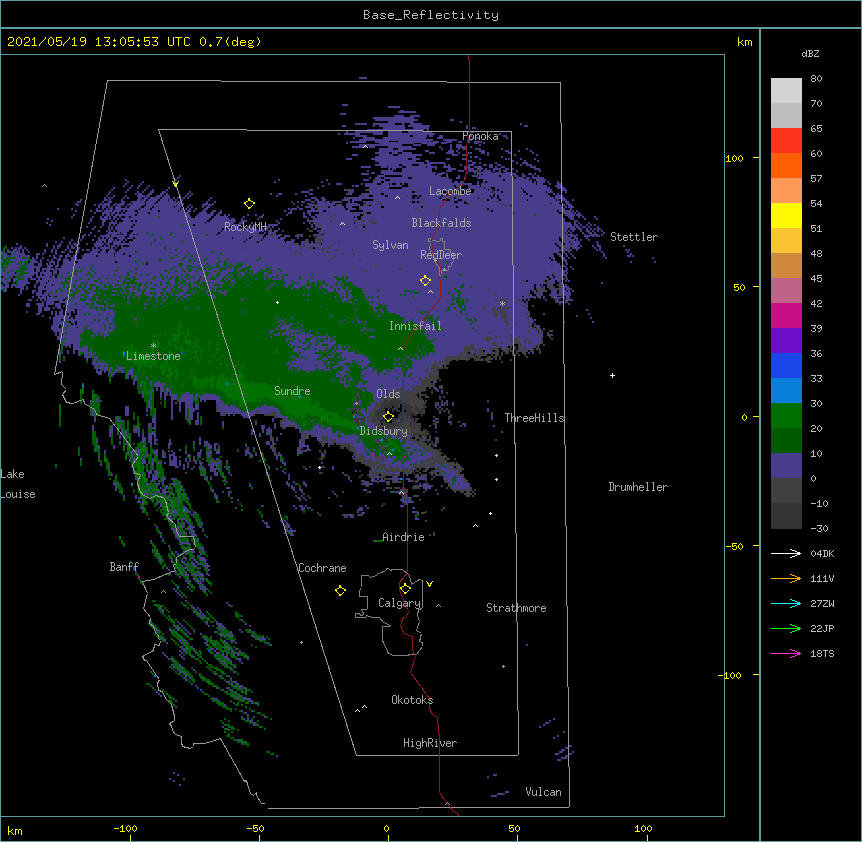Click the Cochrane label
The image size is (862, 842).
(322, 568)
